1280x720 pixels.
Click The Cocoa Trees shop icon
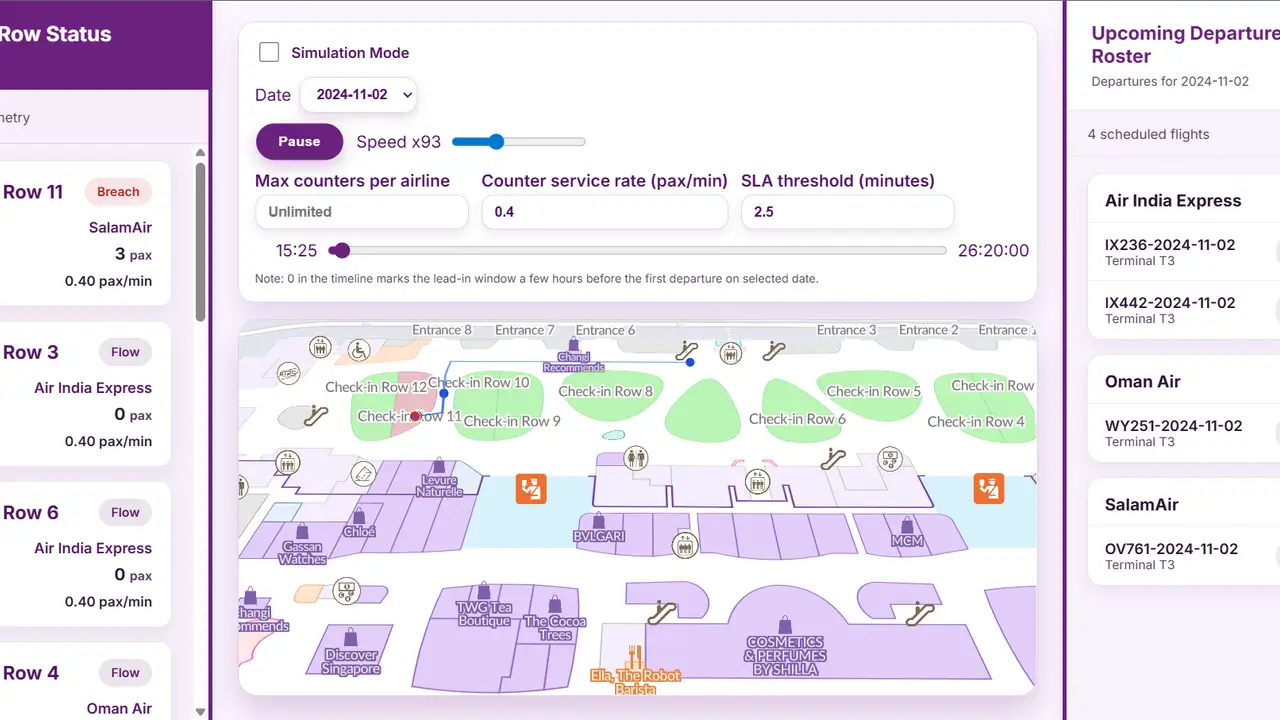(555, 605)
